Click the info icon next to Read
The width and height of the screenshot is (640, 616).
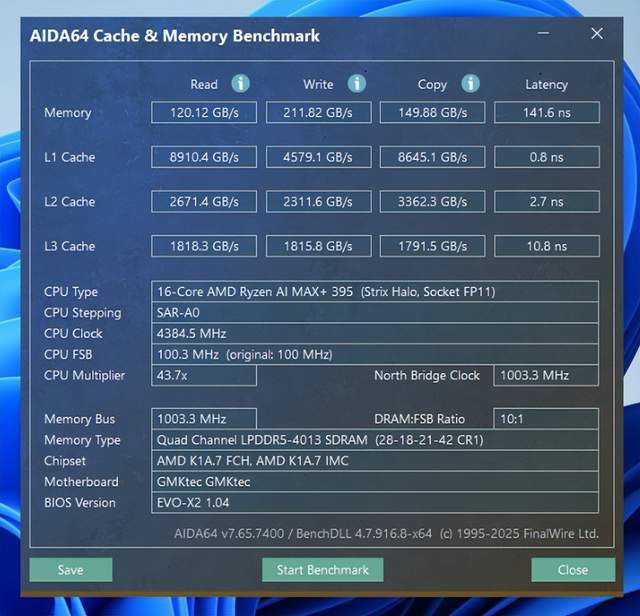pos(241,84)
